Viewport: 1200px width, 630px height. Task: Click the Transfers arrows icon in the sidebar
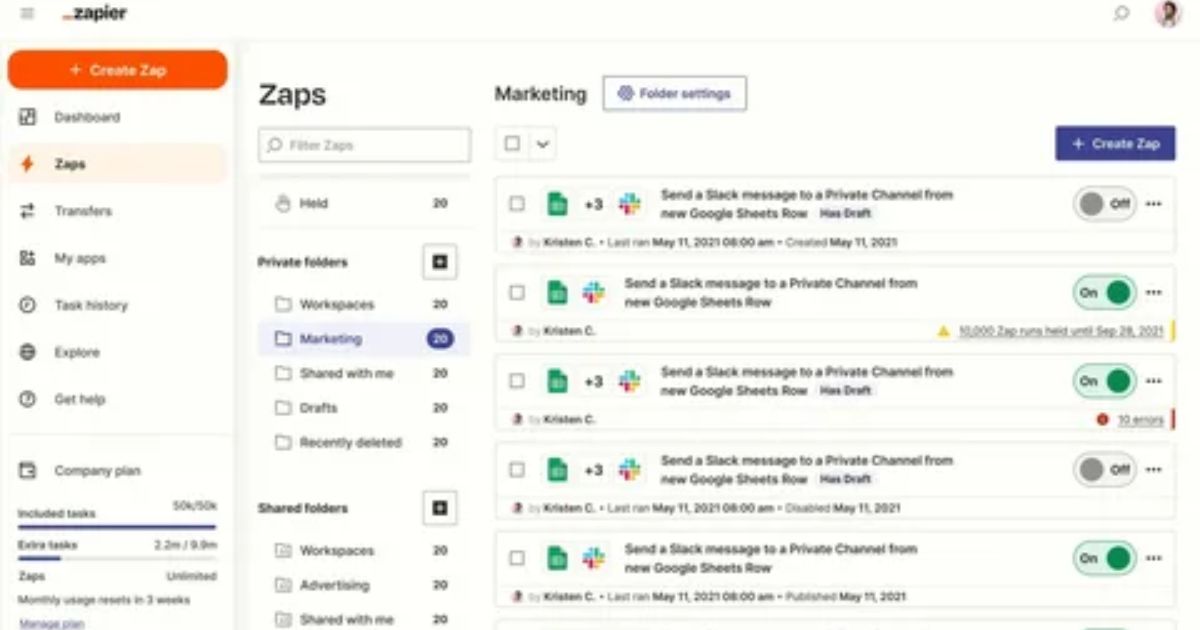[x=28, y=211]
